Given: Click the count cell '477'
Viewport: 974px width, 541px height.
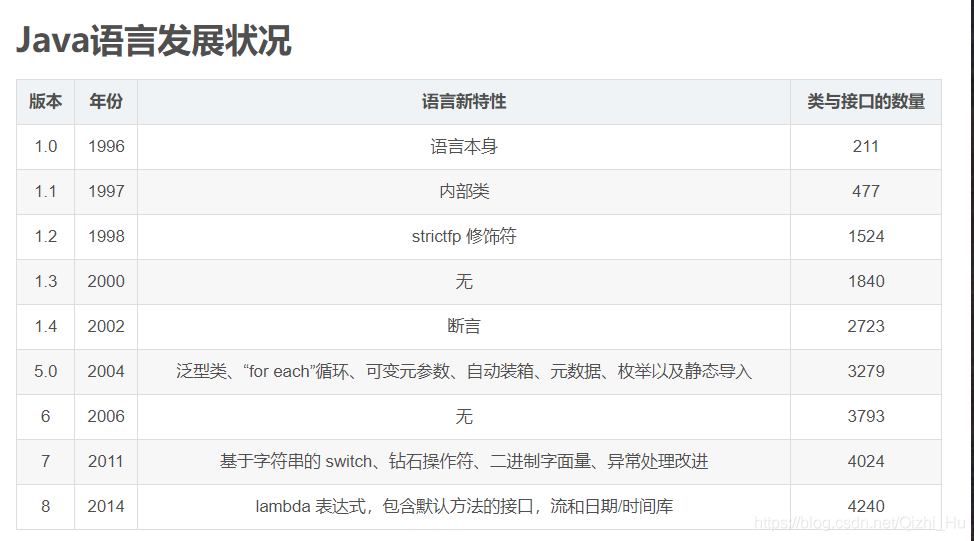Looking at the screenshot, I should (866, 191).
